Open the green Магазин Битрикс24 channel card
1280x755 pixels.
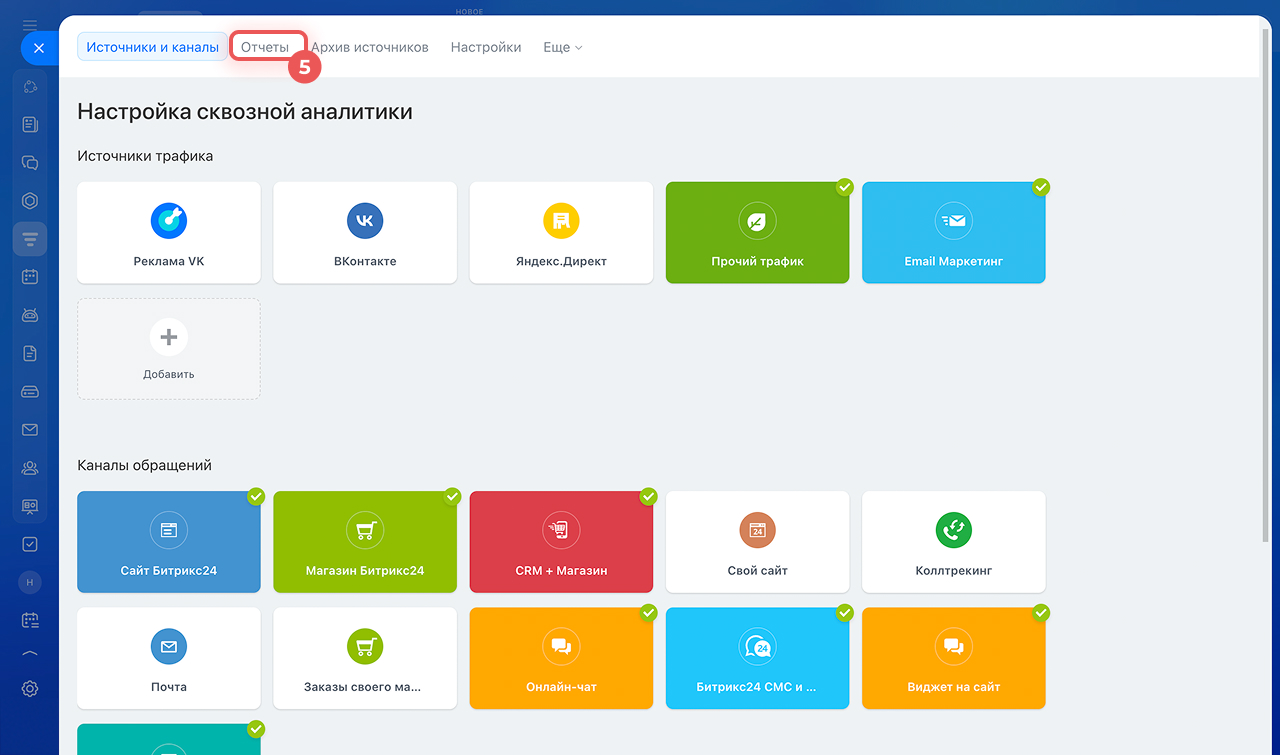(365, 542)
